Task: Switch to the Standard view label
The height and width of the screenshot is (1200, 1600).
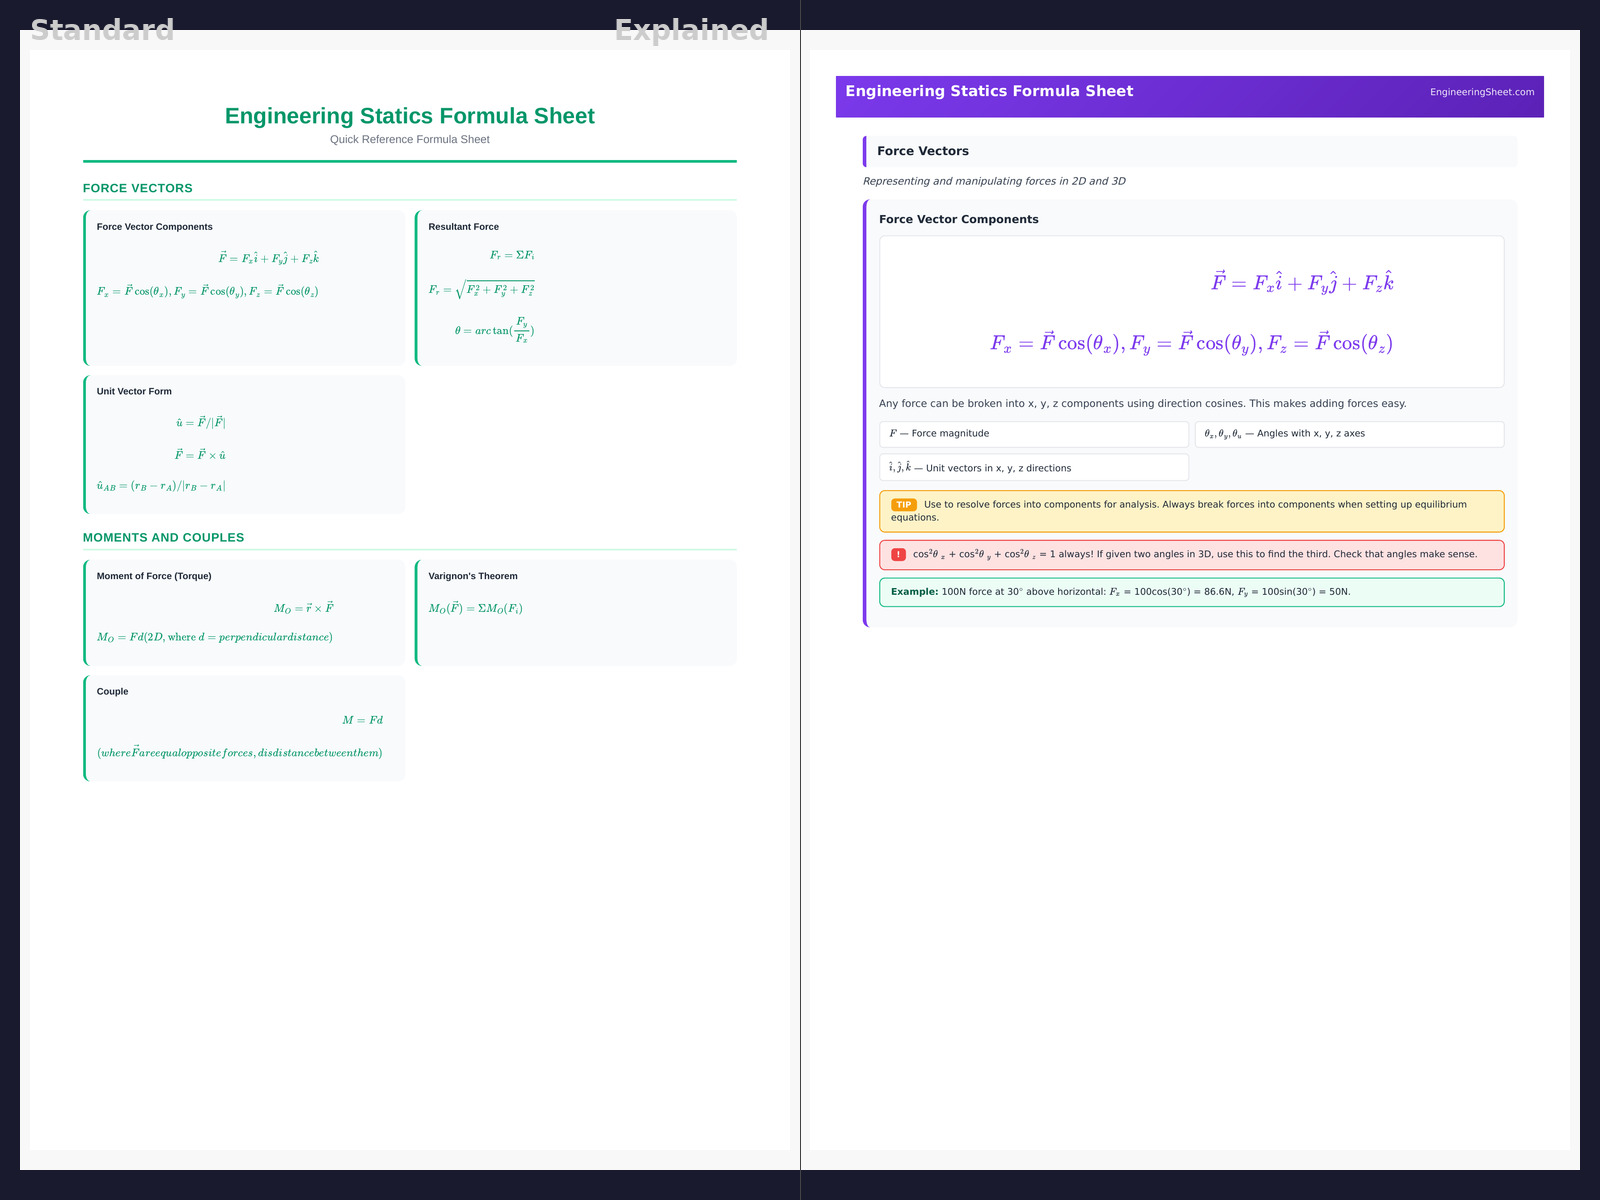Action: click(x=102, y=30)
